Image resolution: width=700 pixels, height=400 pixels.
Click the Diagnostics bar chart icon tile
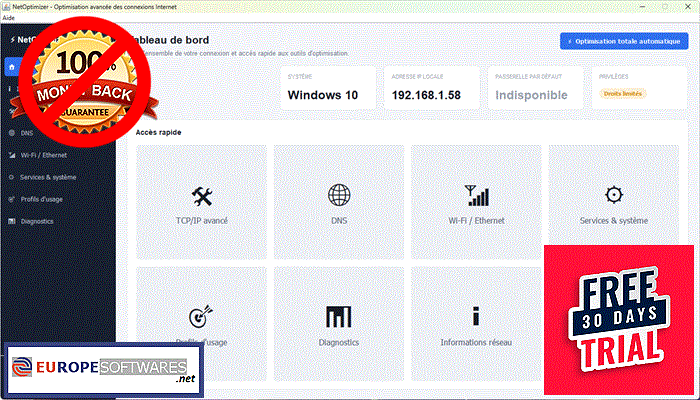pos(339,324)
